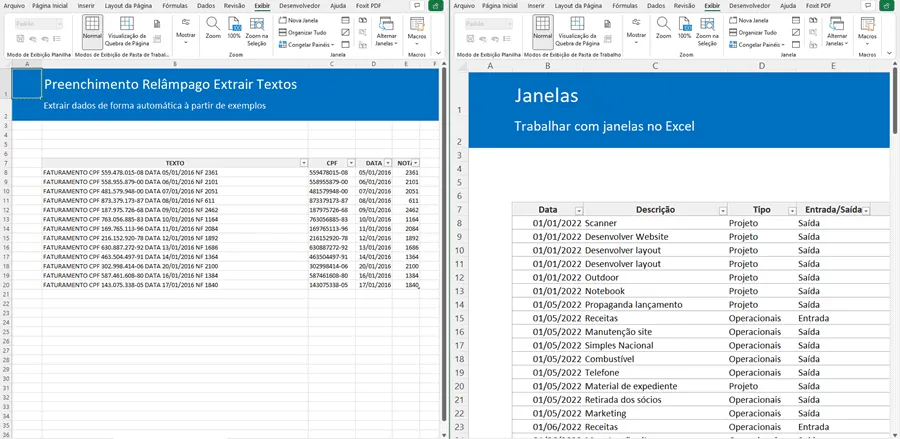Click right window vertical scrollbar thumb
This screenshot has width=900, height=439.
895,102
